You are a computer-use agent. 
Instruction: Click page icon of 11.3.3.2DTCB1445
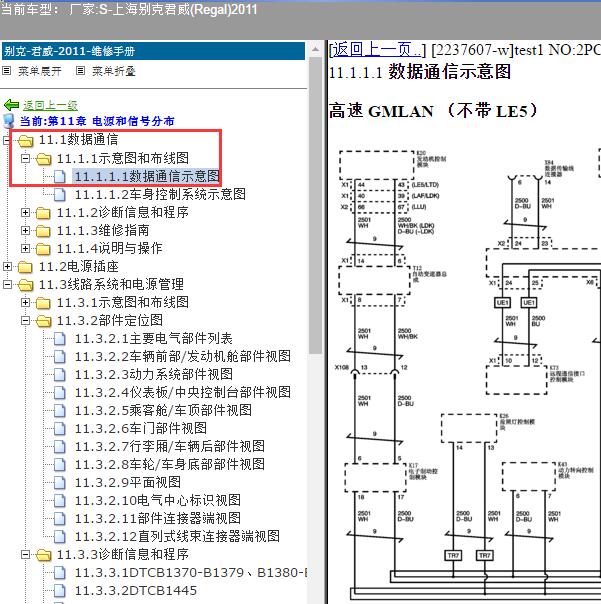click(60, 591)
